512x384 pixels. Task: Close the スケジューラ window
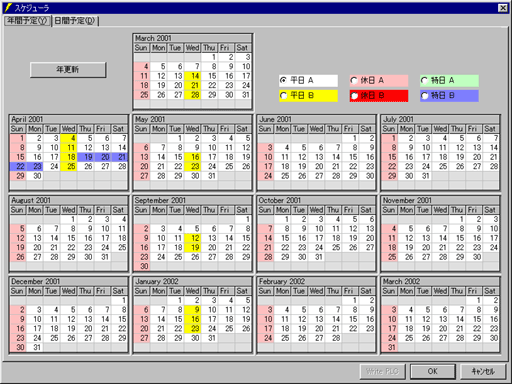tap(503, 8)
